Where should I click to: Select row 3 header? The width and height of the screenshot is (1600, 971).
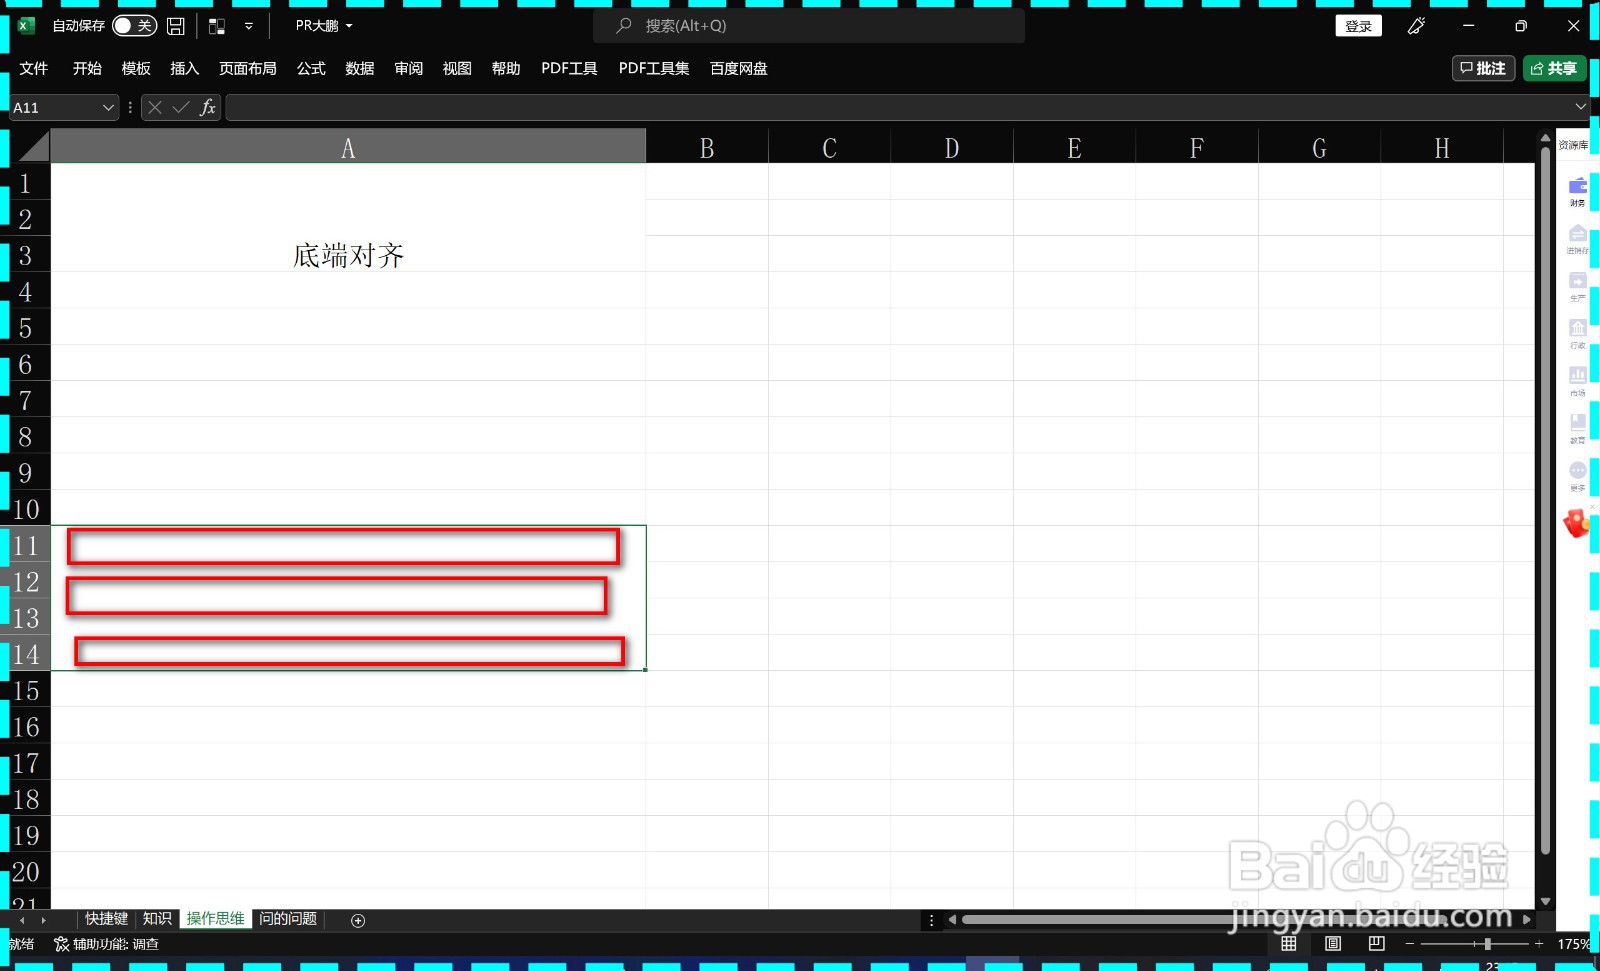pos(26,255)
